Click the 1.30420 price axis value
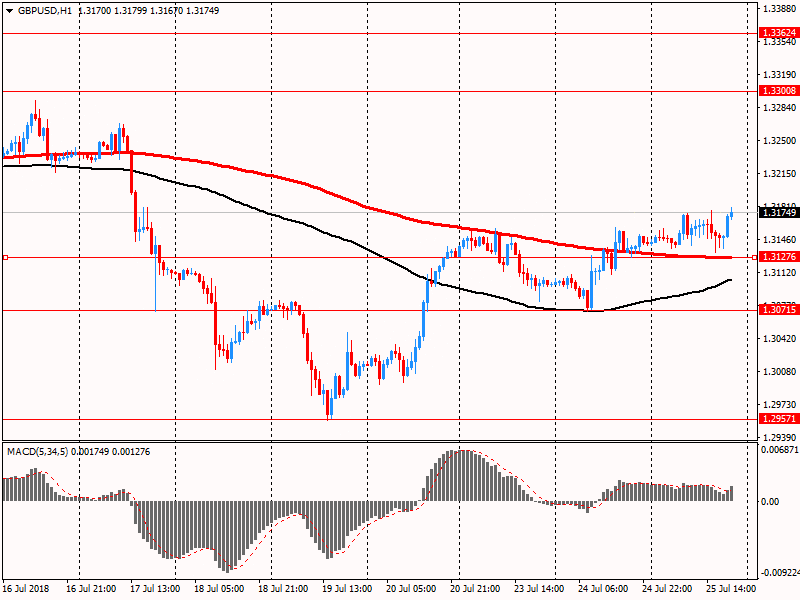This screenshot has width=800, height=600. pos(780,339)
